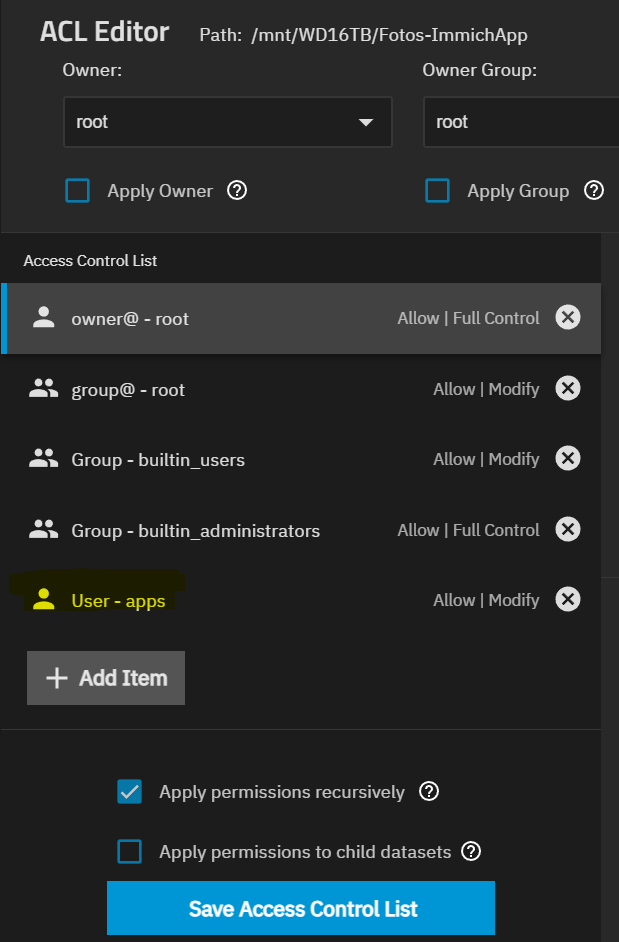Open the Owner dropdown set to root
The width and height of the screenshot is (619, 942).
pos(227,122)
